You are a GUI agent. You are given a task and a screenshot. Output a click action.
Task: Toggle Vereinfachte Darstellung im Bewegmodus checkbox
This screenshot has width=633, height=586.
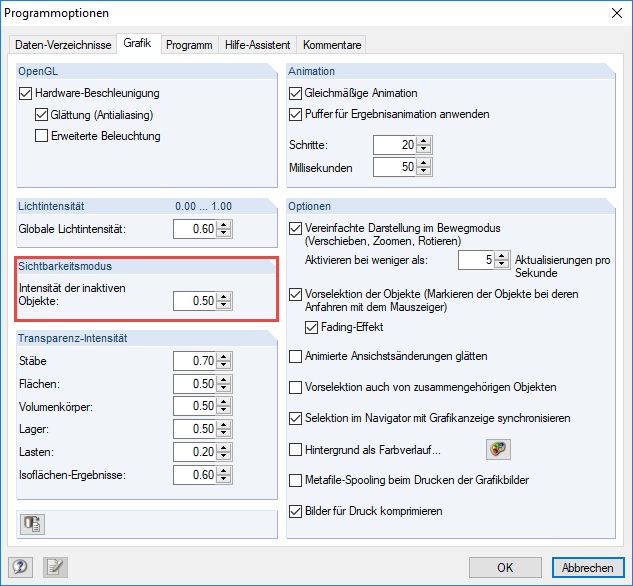296,228
